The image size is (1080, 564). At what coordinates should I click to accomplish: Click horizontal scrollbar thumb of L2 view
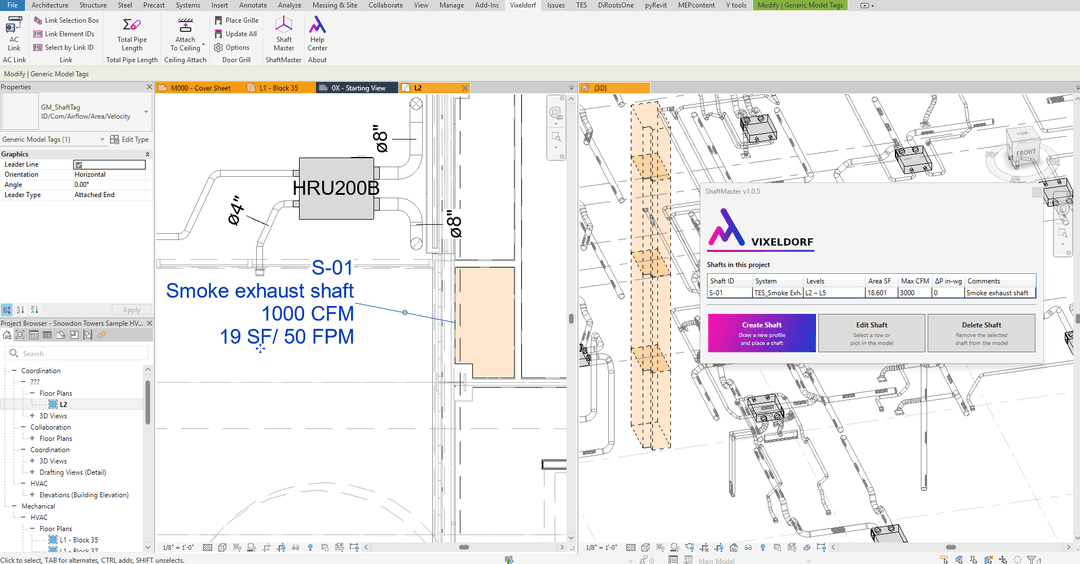[x=464, y=547]
